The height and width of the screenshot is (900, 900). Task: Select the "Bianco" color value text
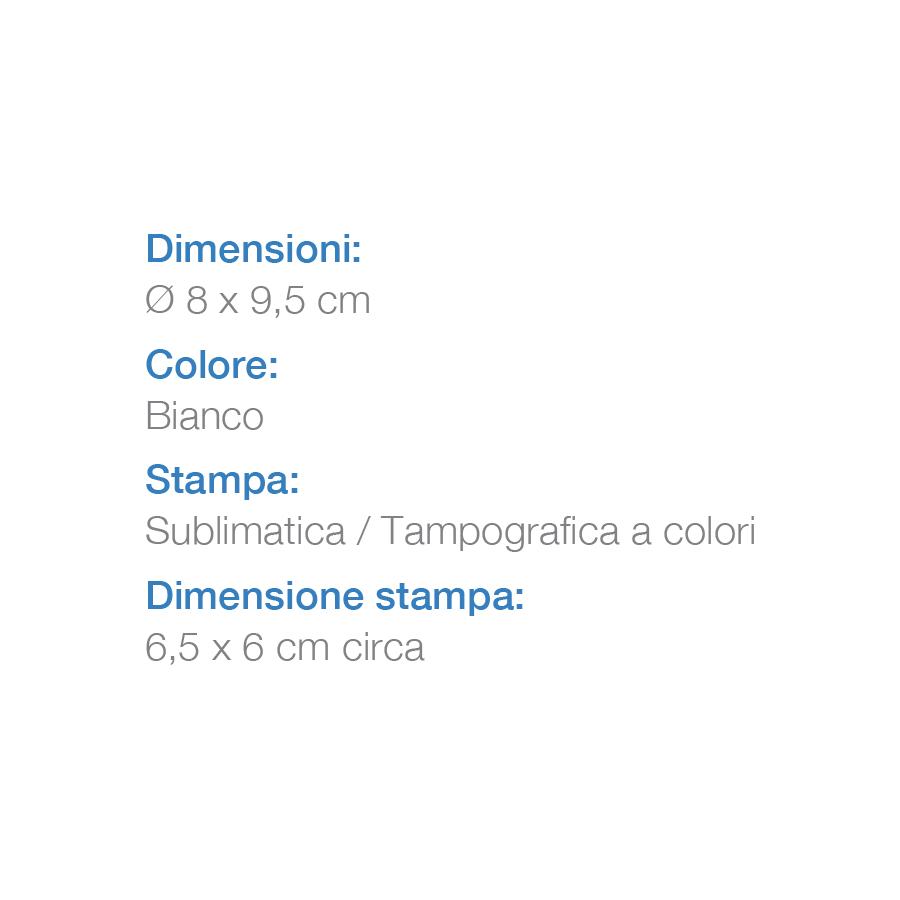[x=204, y=416]
